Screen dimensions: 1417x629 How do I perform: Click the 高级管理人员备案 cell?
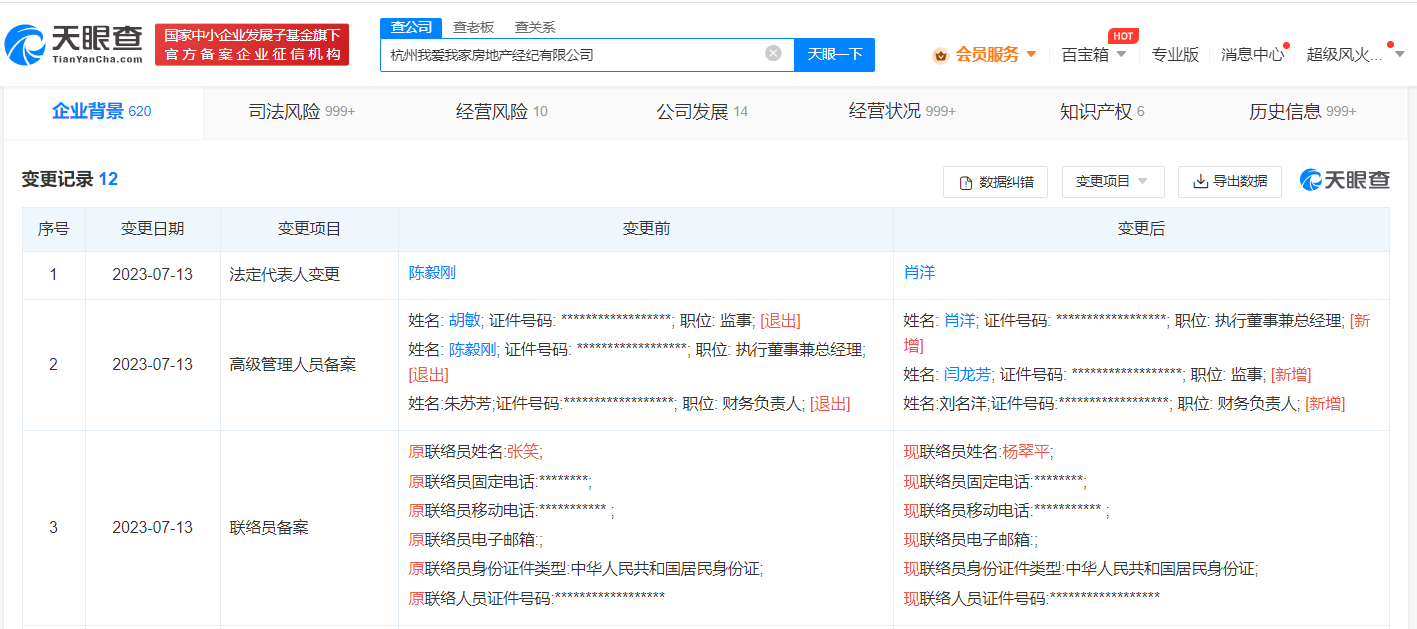coord(309,364)
